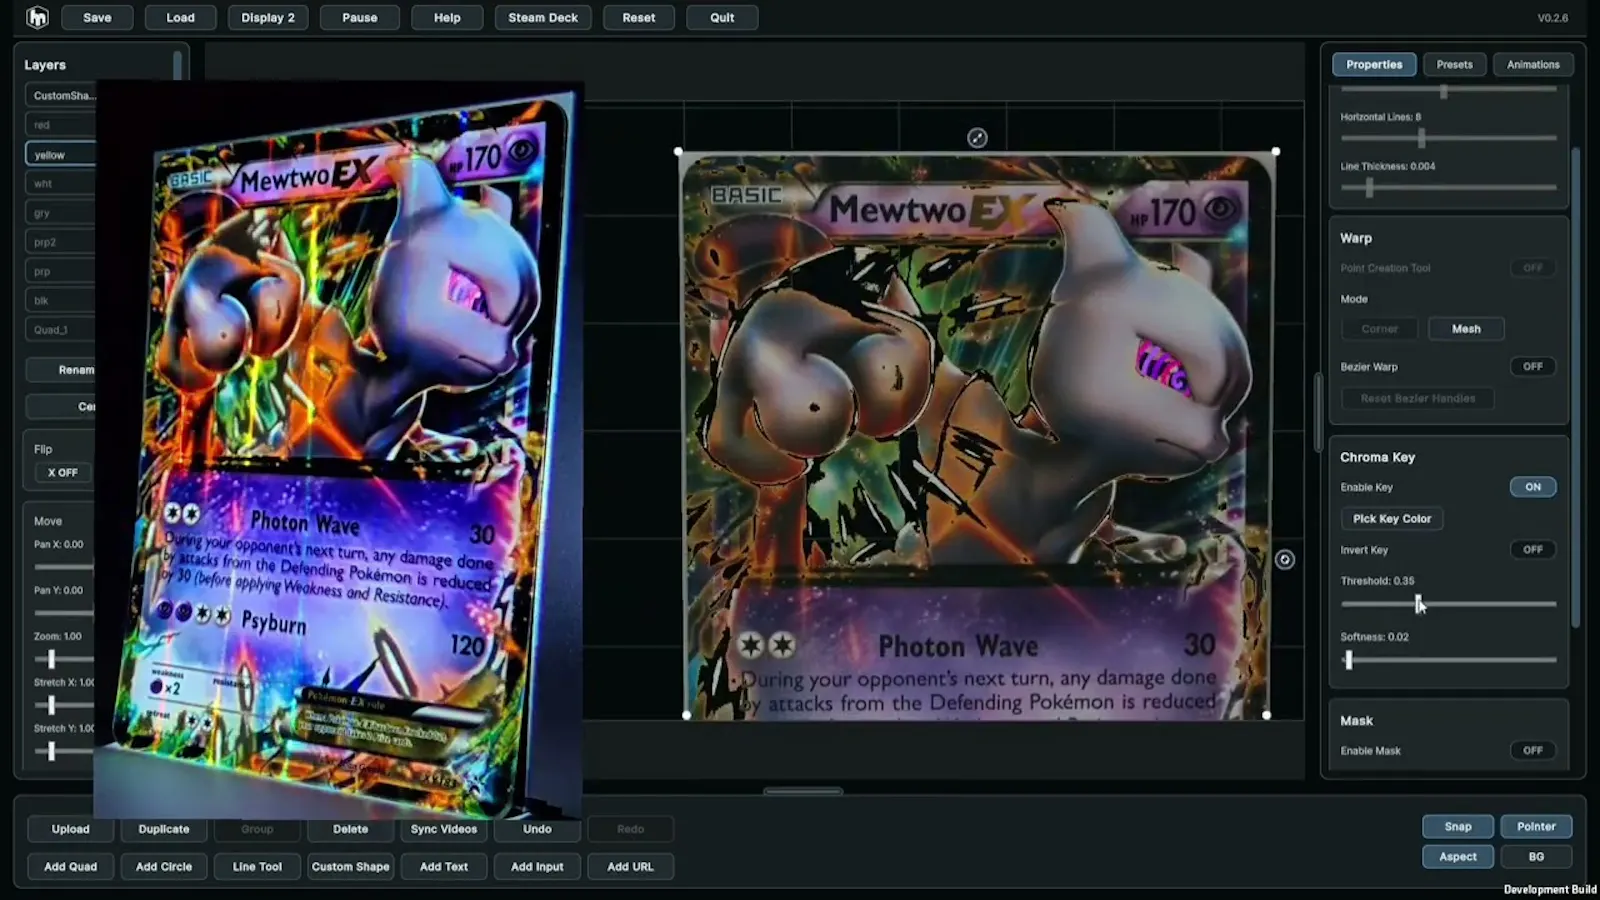
Task: Click the Upload button
Action: click(70, 829)
